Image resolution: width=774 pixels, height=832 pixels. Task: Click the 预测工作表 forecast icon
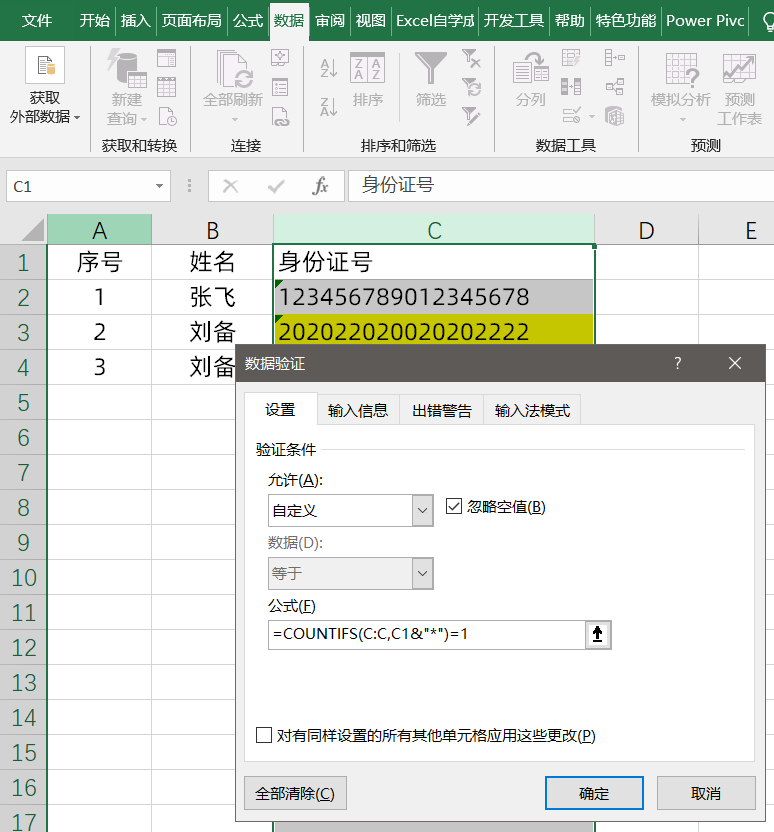pos(739,69)
